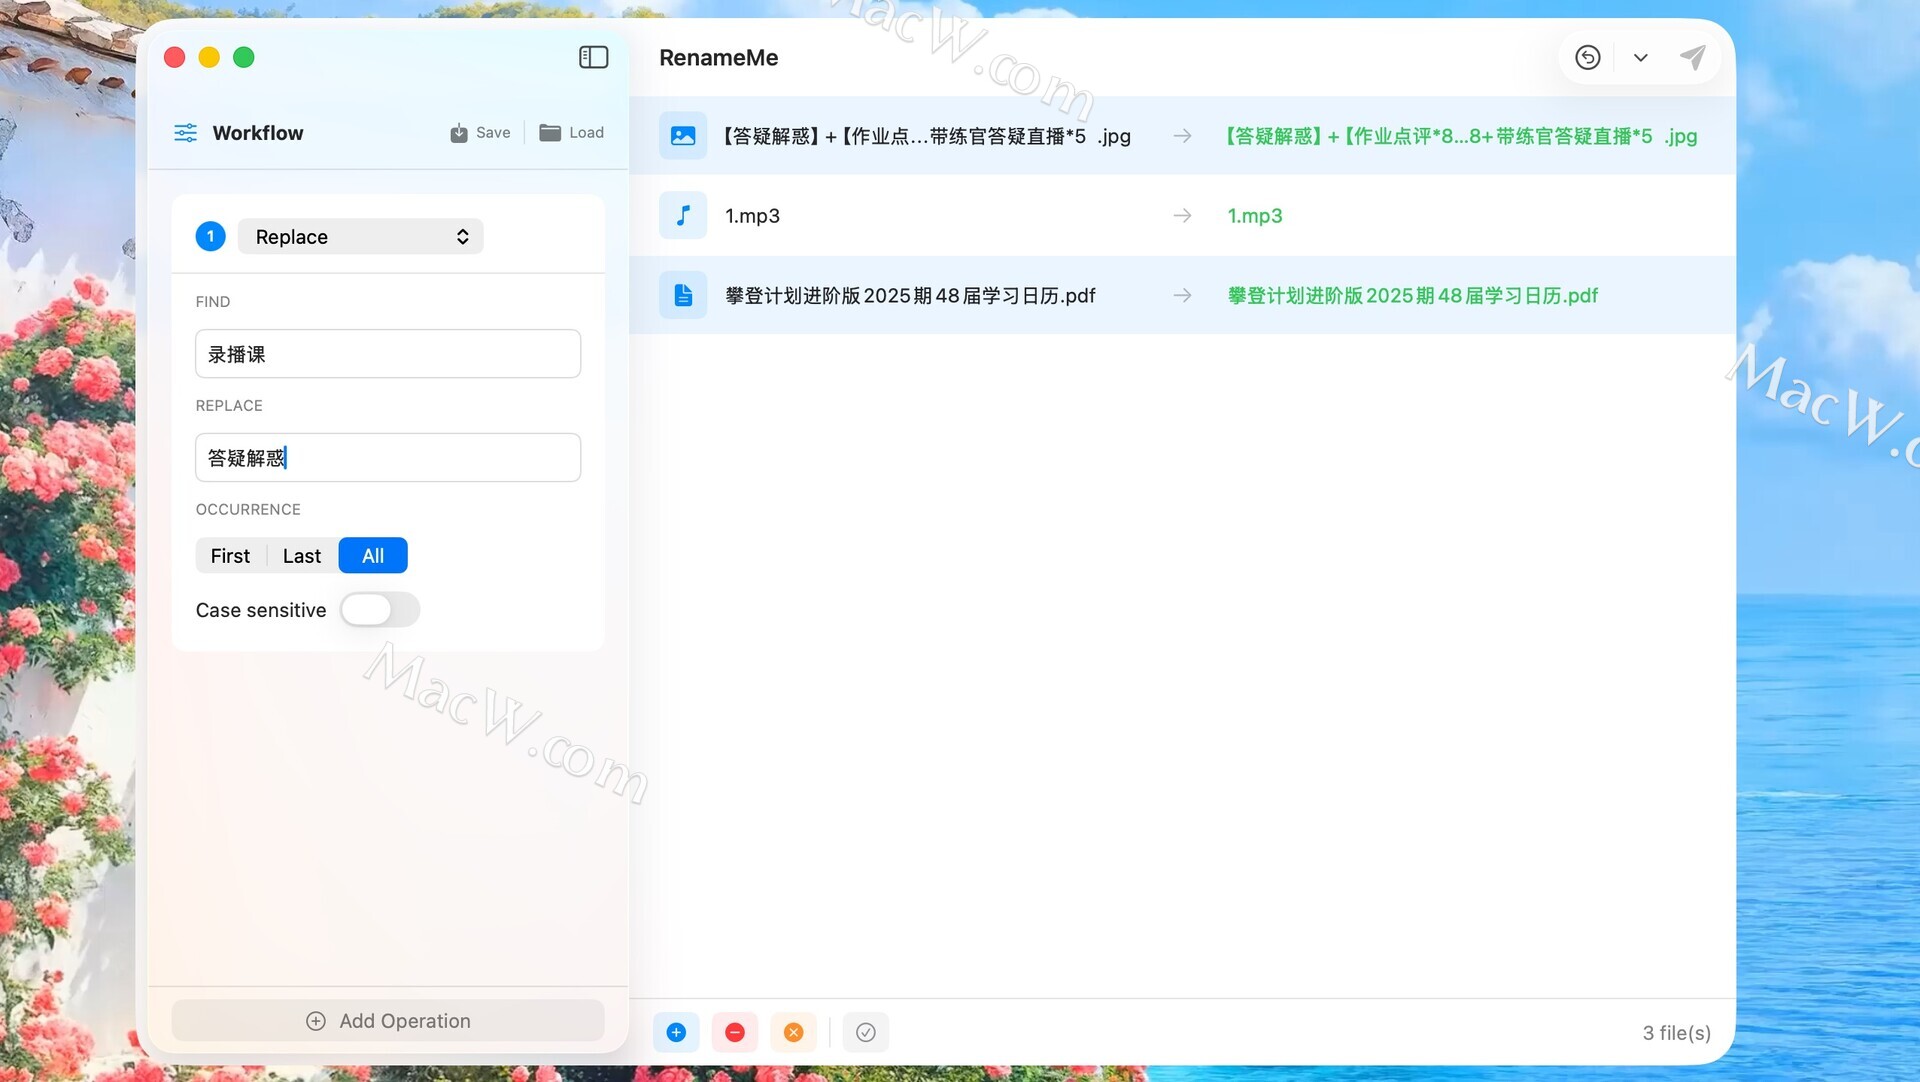Click Add Operation button
Image resolution: width=1920 pixels, height=1082 pixels.
(x=388, y=1021)
